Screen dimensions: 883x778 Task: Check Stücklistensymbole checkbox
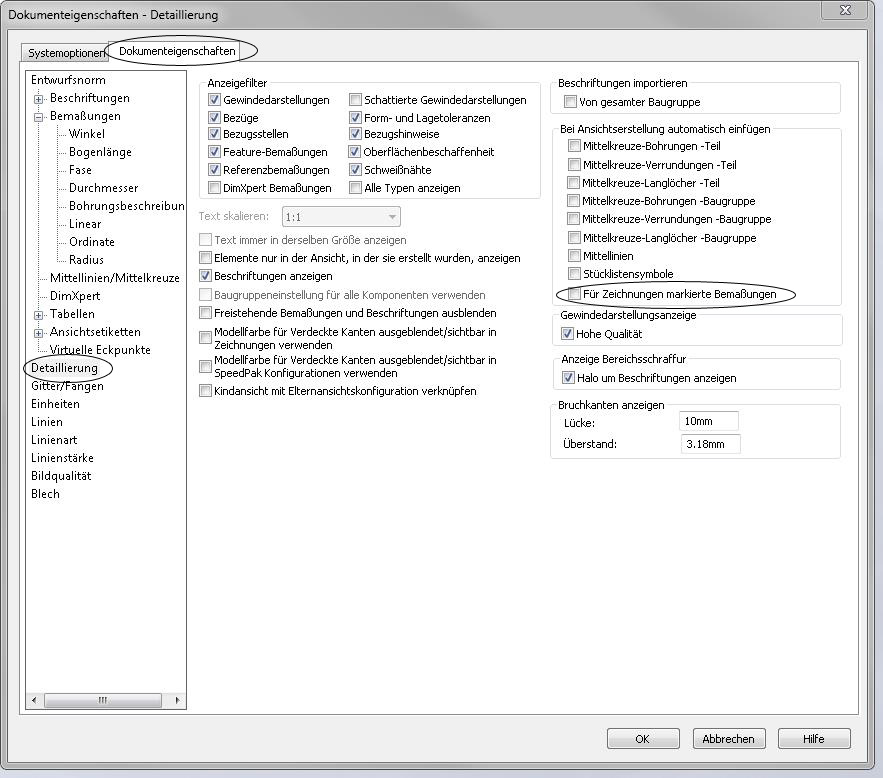coord(574,274)
